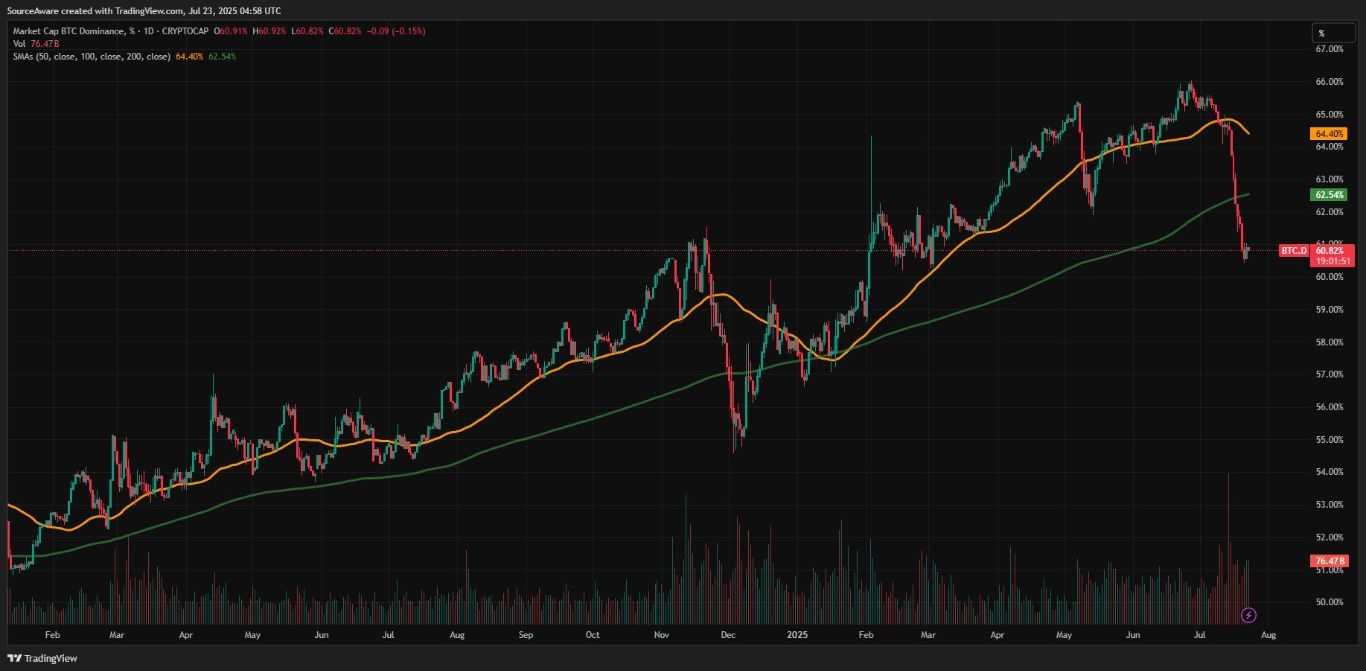Click the -0.09 (-0.15%) change value

coord(395,31)
